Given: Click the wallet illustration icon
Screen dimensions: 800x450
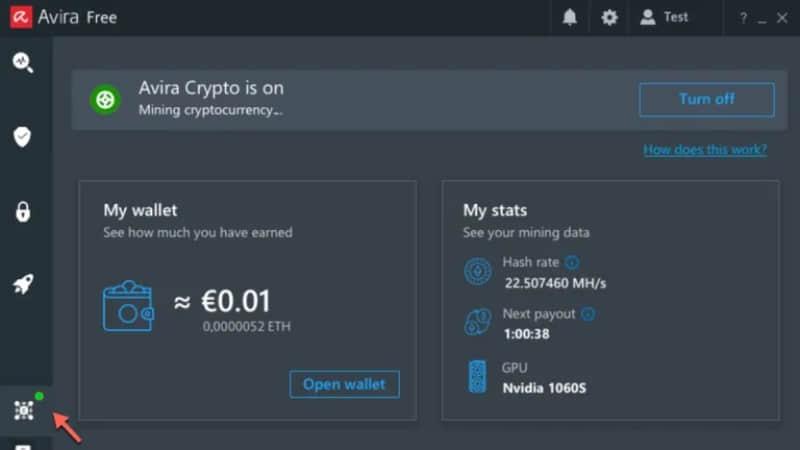Looking at the screenshot, I should point(128,306).
